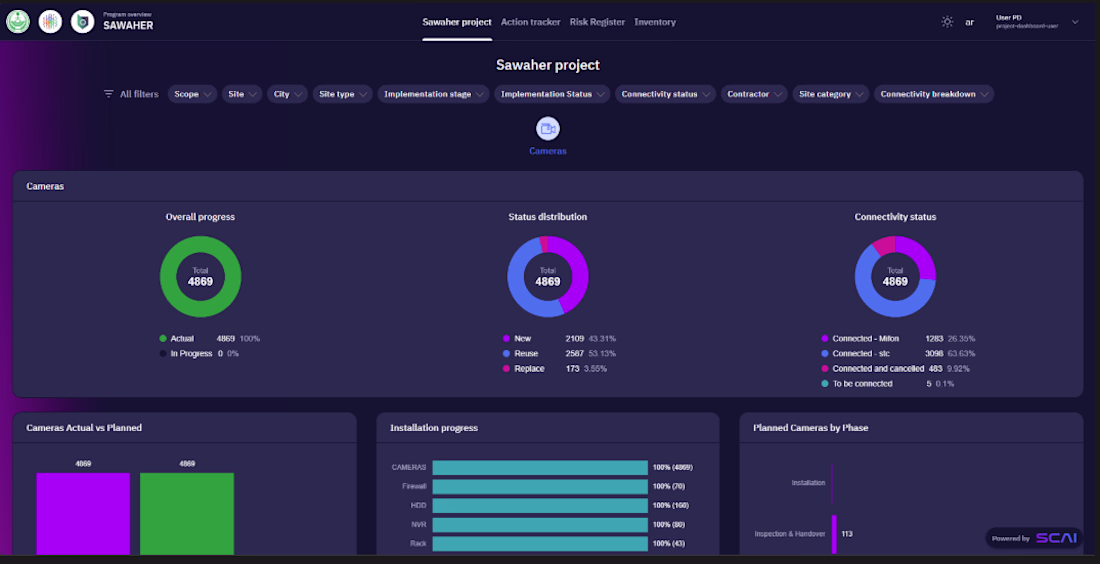
Task: Toggle the Actual legend green dot
Action: click(x=163, y=338)
